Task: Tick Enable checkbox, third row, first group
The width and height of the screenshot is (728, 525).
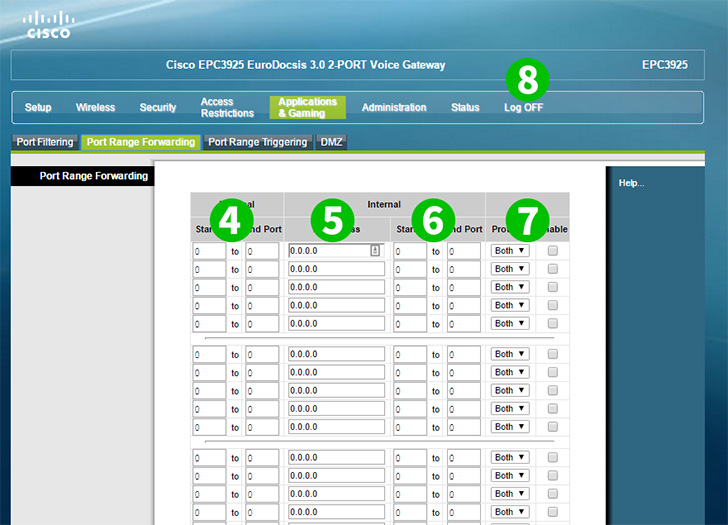Action: [552, 287]
